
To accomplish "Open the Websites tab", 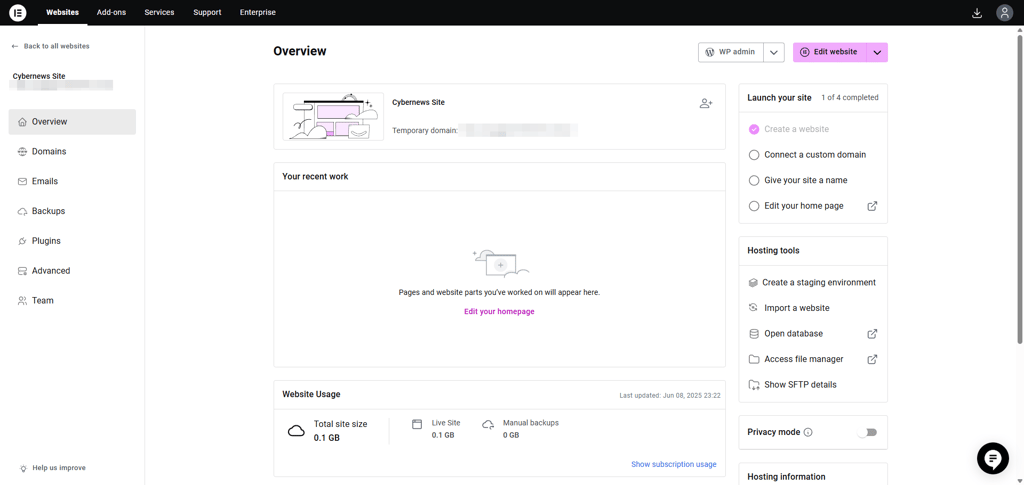I will coord(63,12).
